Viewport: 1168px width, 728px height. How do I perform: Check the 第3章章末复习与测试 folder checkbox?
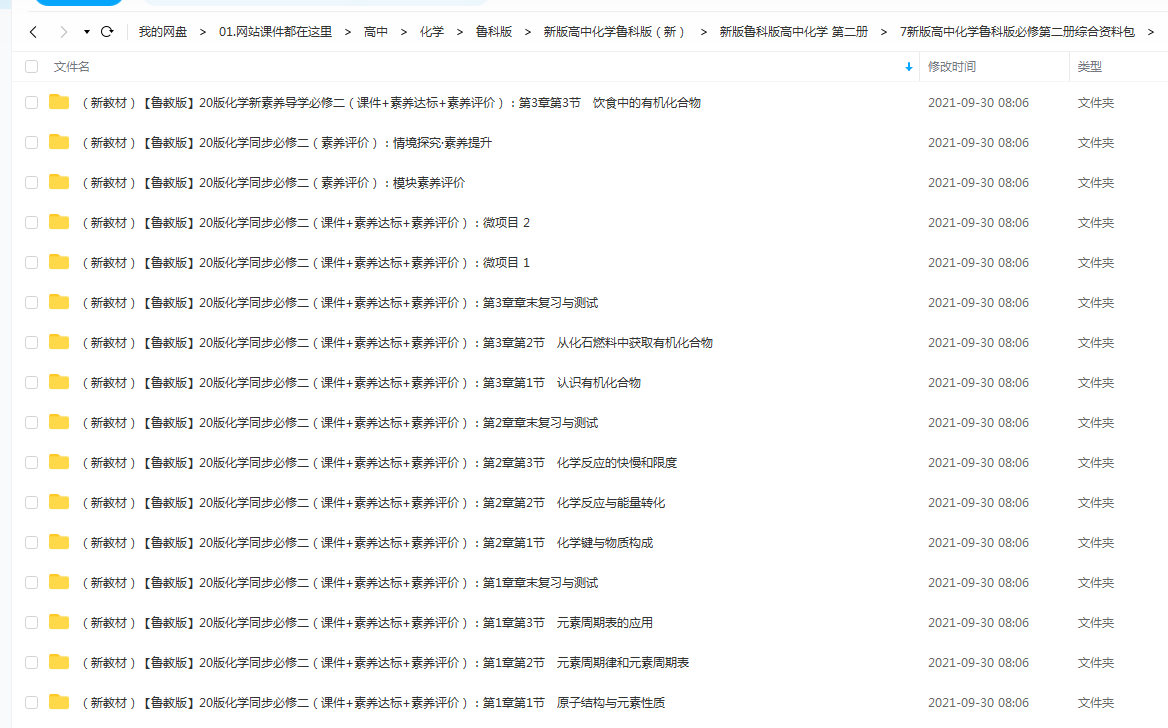click(31, 303)
